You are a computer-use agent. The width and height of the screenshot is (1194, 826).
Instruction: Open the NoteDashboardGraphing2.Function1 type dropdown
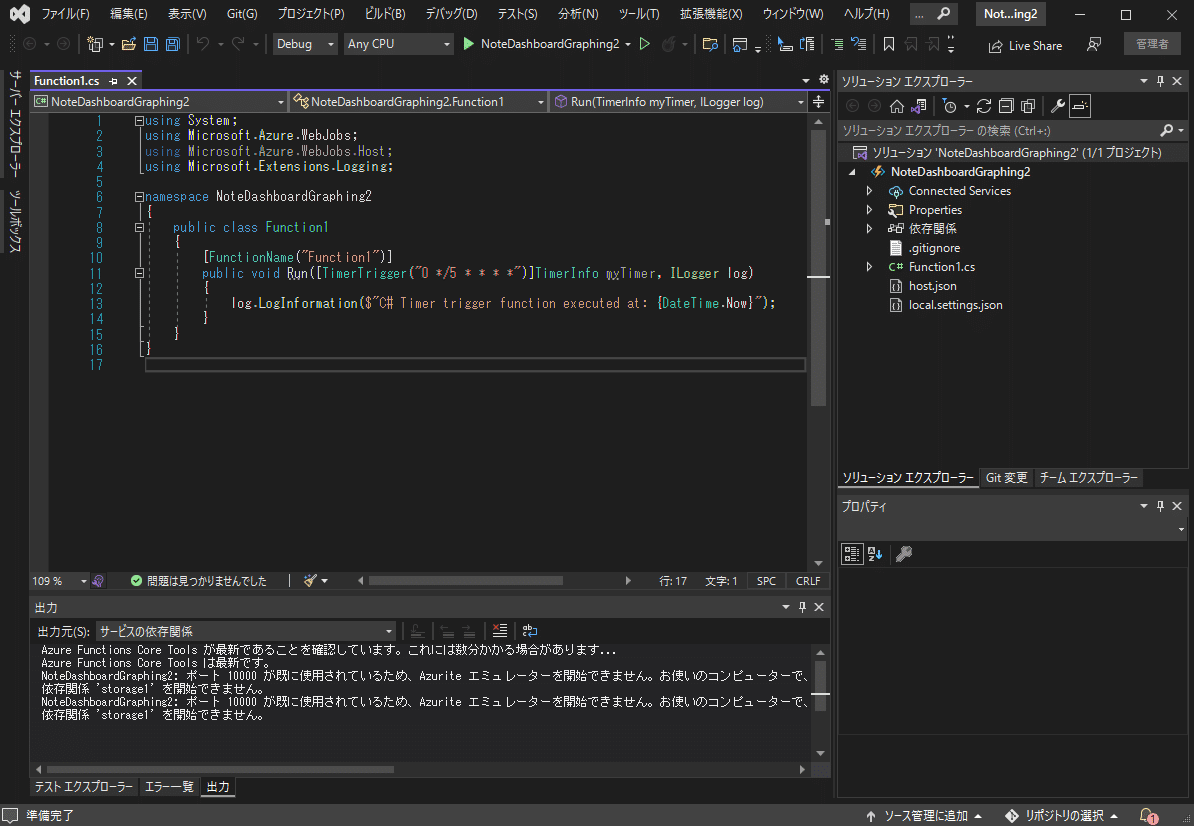pos(419,101)
